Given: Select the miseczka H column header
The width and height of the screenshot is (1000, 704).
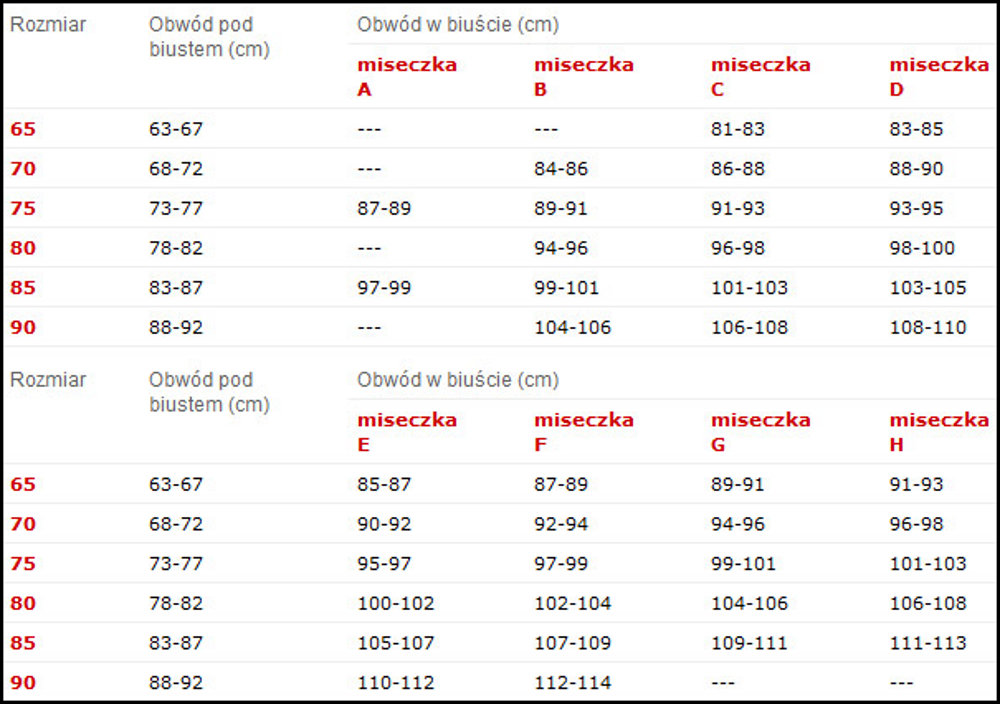Looking at the screenshot, I should coord(939,432).
